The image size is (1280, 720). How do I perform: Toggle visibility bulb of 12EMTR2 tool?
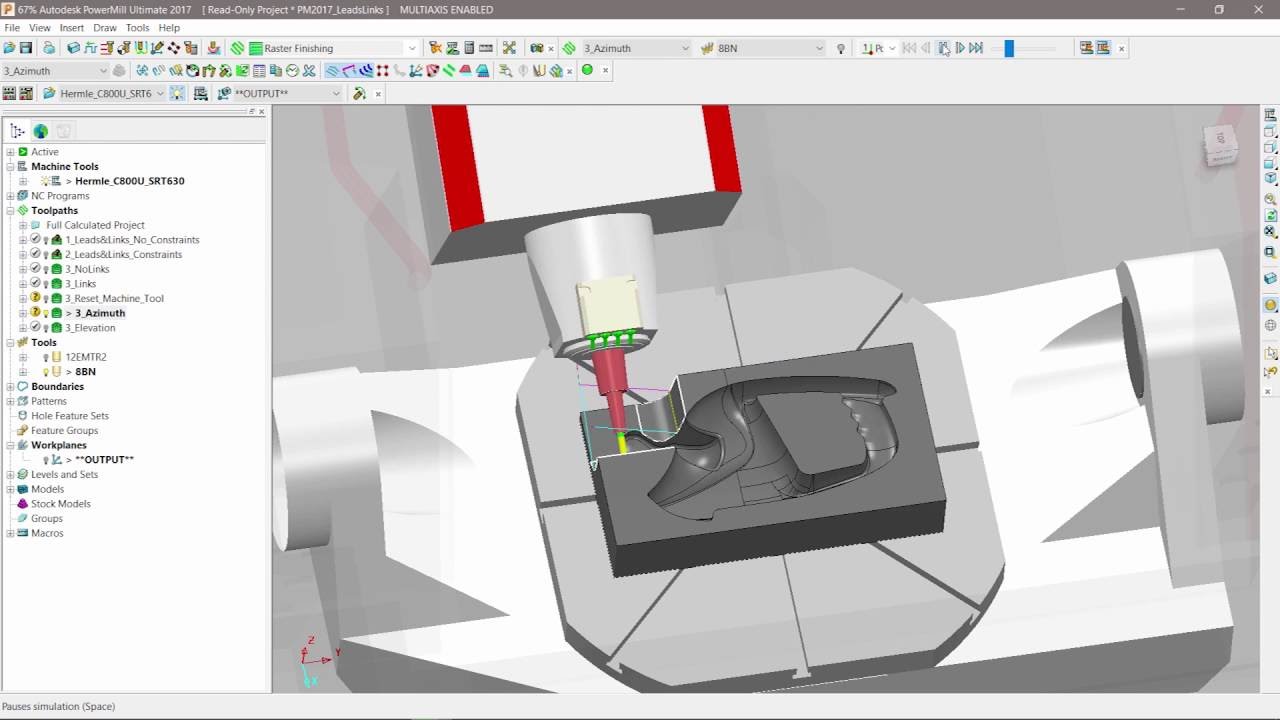pos(46,357)
